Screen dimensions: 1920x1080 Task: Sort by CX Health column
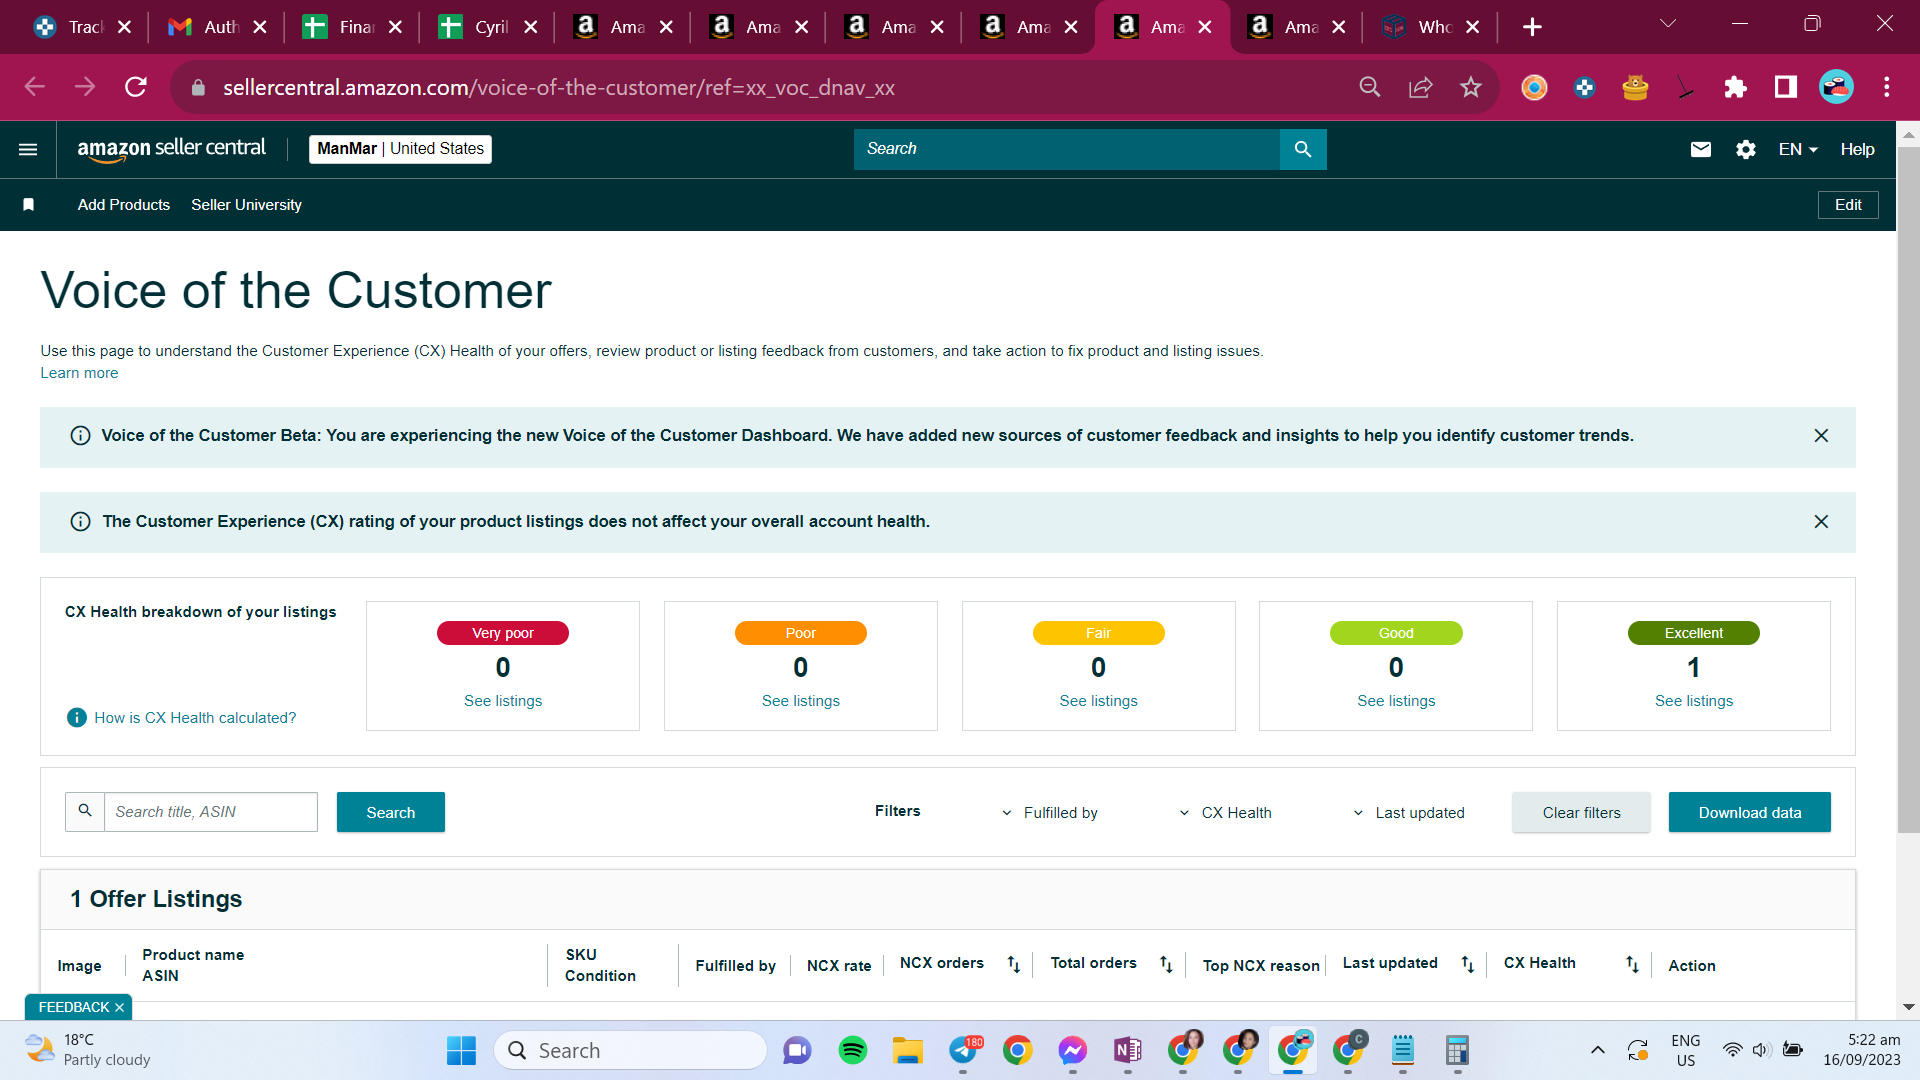click(x=1632, y=964)
